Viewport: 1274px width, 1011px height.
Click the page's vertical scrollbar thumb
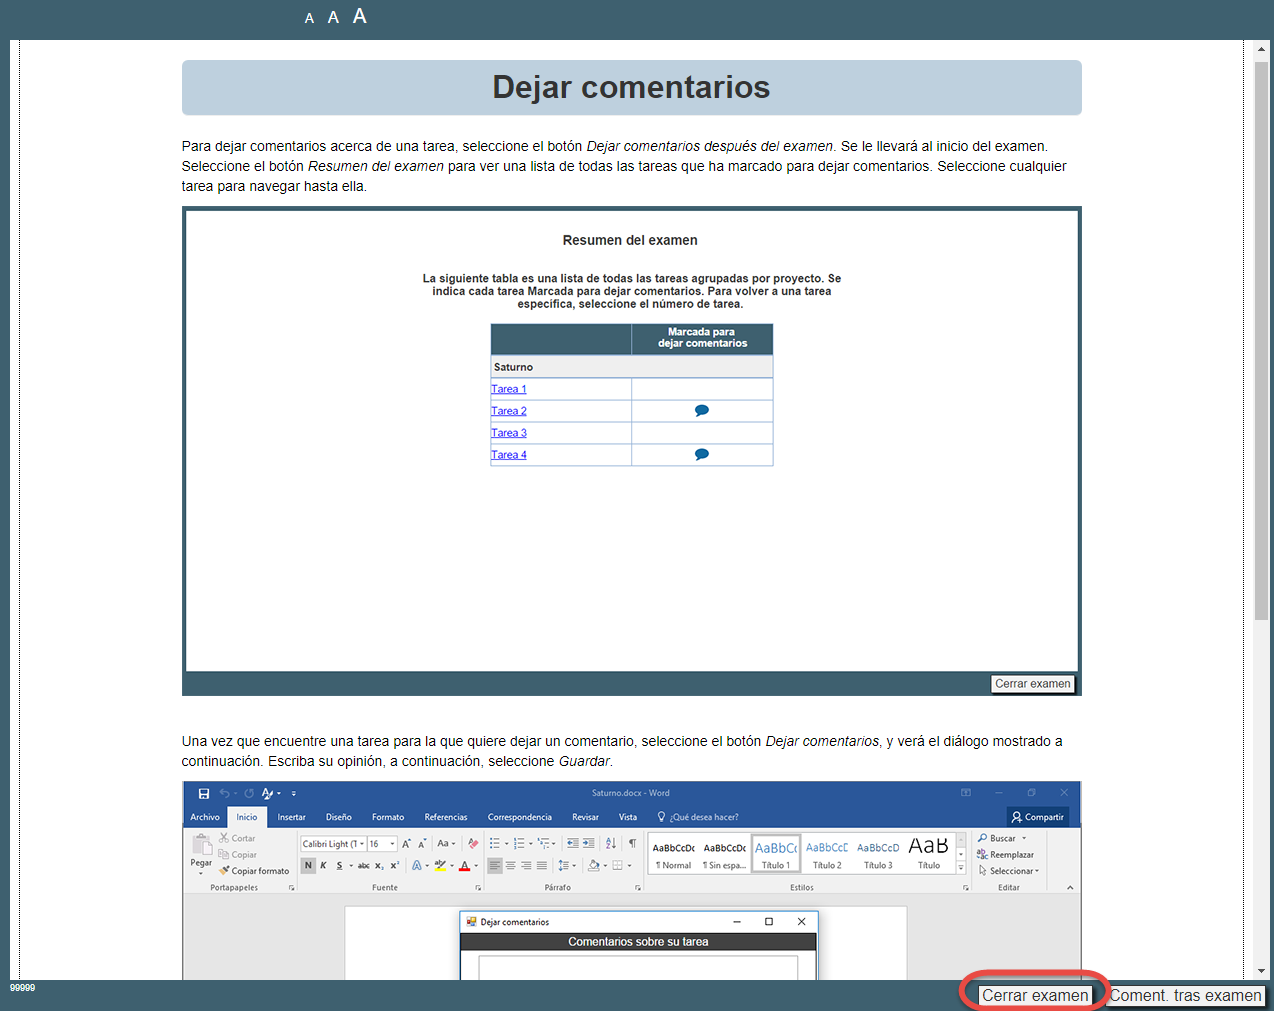1261,340
